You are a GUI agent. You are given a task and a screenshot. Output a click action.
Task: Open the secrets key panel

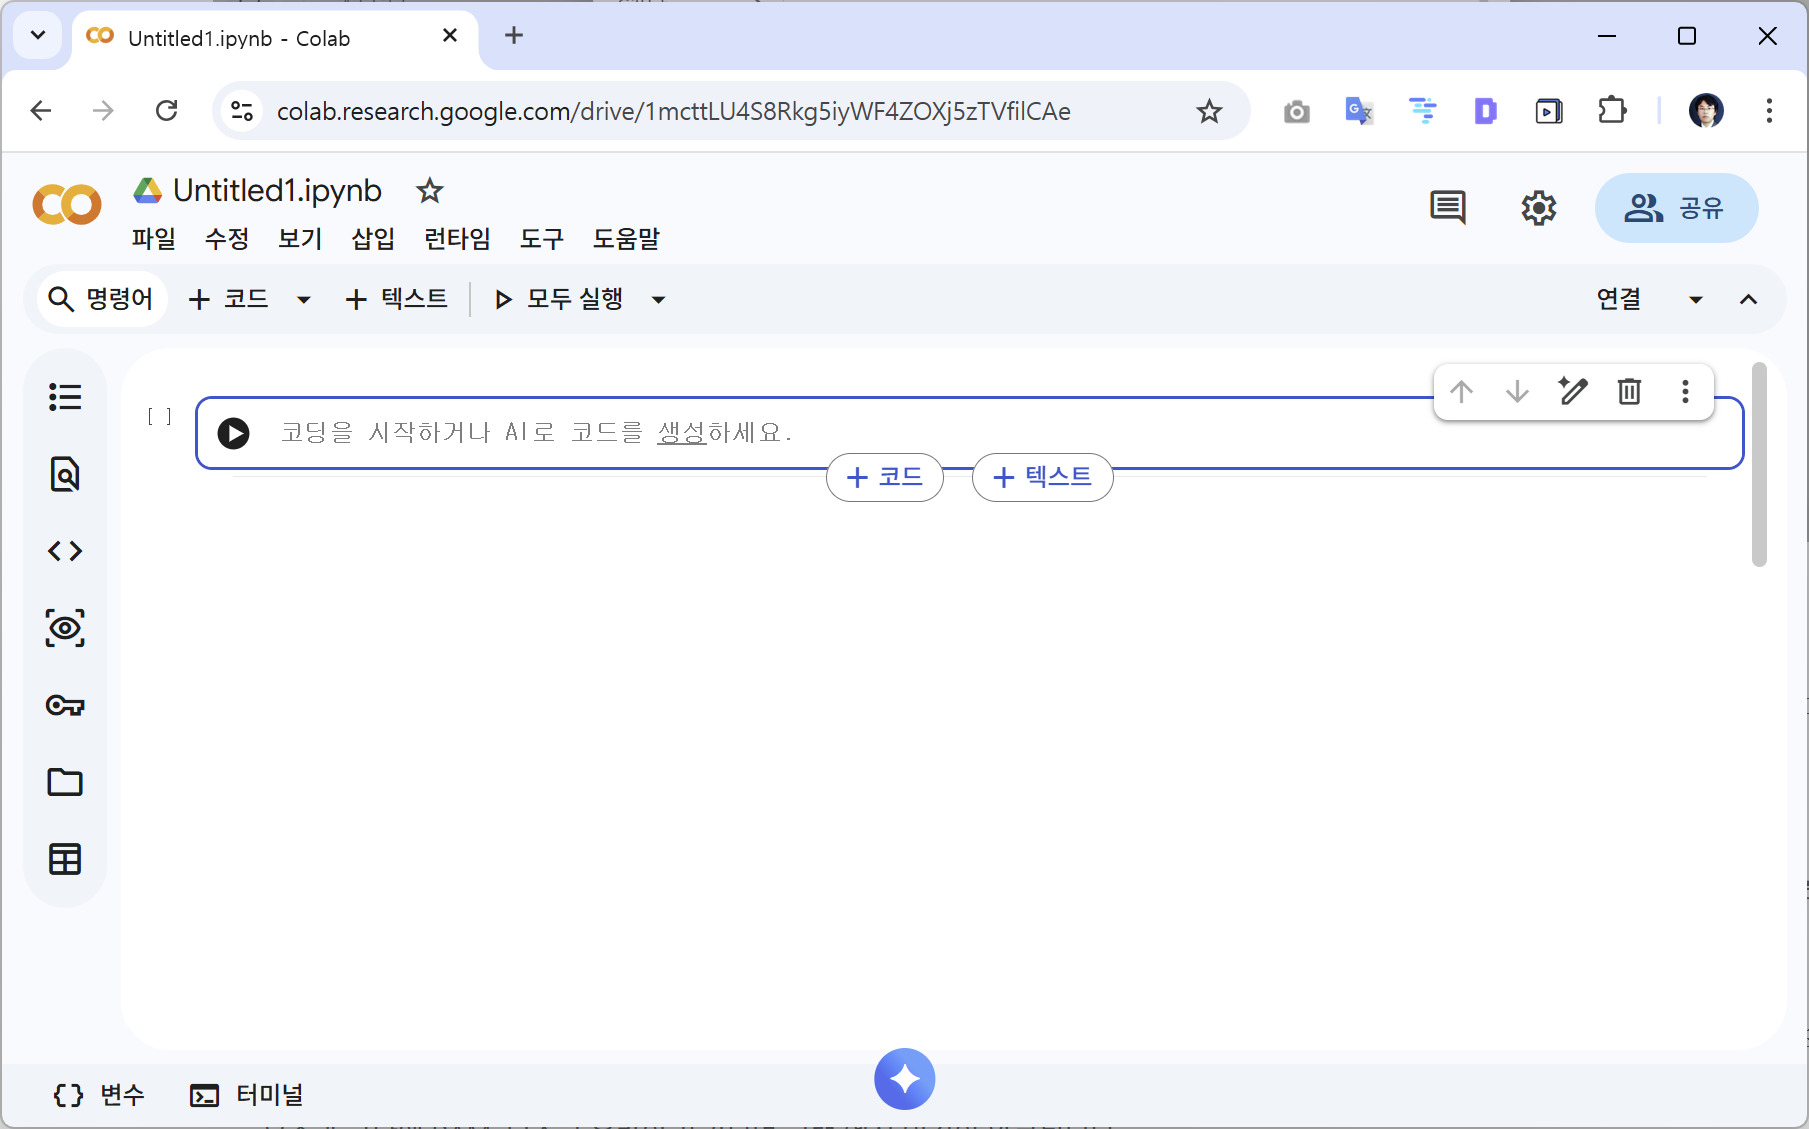pyautogui.click(x=65, y=705)
